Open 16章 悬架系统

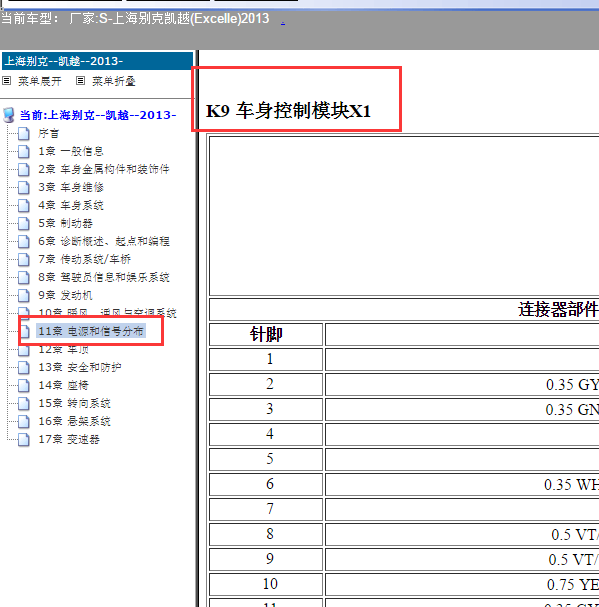coord(74,421)
